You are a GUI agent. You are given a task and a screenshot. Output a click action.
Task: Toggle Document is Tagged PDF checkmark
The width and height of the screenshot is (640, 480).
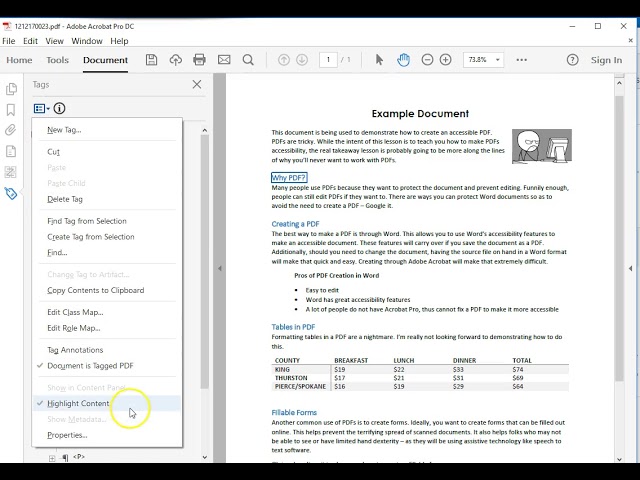pyautogui.click(x=90, y=366)
